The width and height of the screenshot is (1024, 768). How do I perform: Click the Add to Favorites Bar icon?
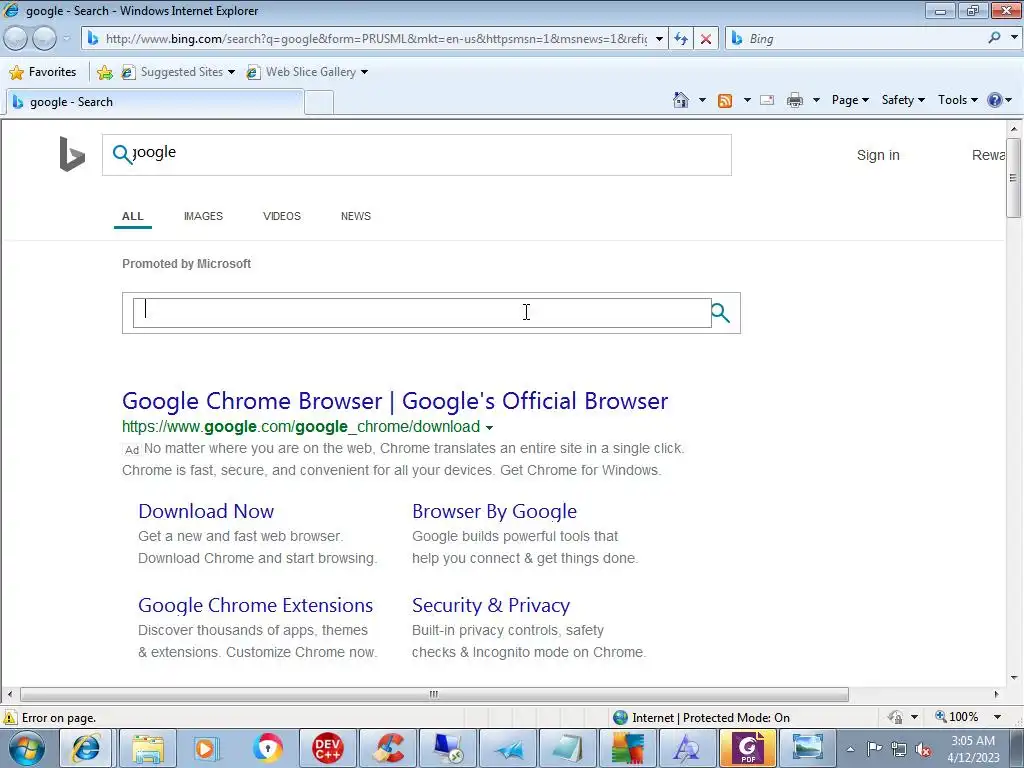[104, 72]
